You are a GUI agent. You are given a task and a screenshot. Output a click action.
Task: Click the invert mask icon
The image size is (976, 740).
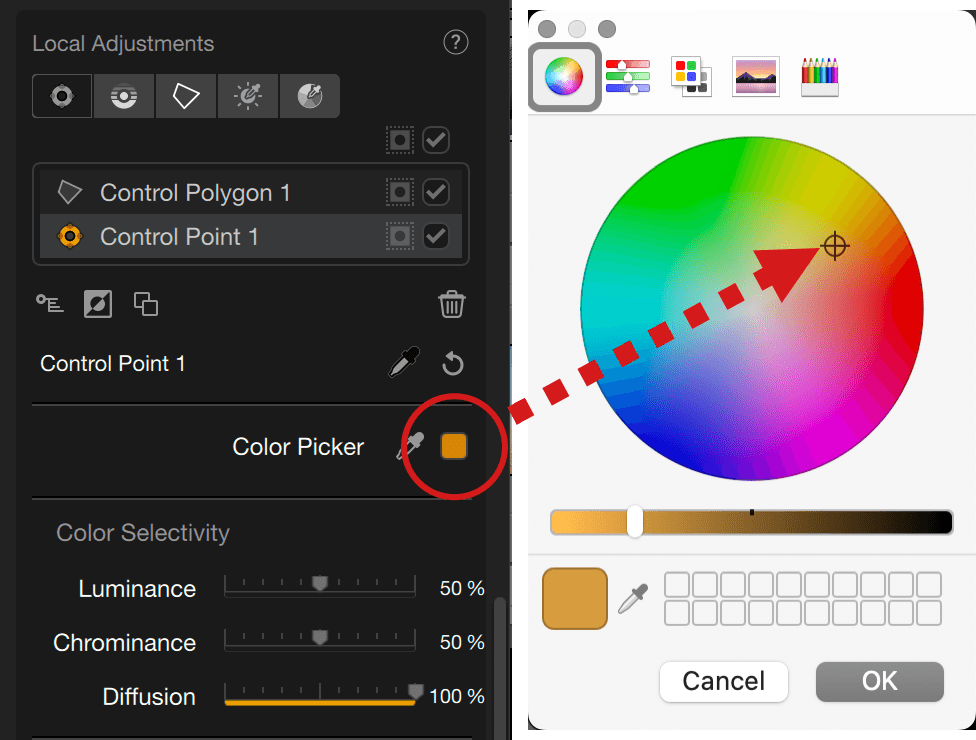click(98, 304)
